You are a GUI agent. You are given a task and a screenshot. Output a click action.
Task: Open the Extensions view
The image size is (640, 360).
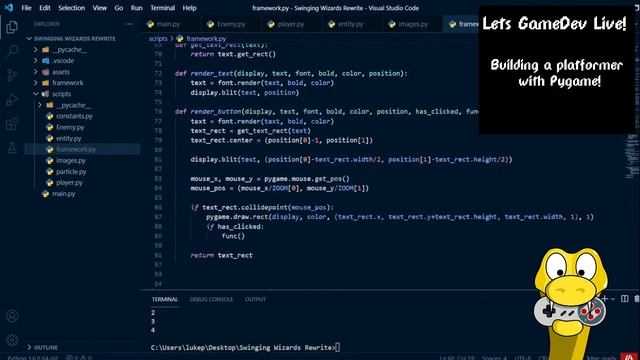(12, 123)
